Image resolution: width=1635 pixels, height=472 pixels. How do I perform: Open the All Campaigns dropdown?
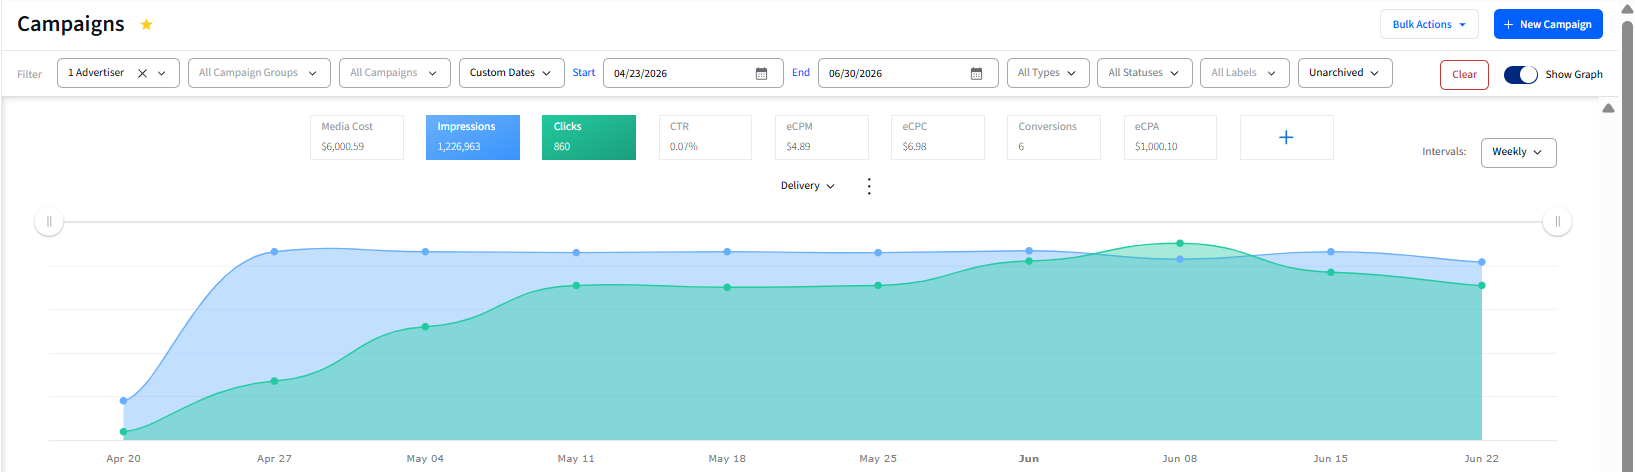tap(394, 73)
